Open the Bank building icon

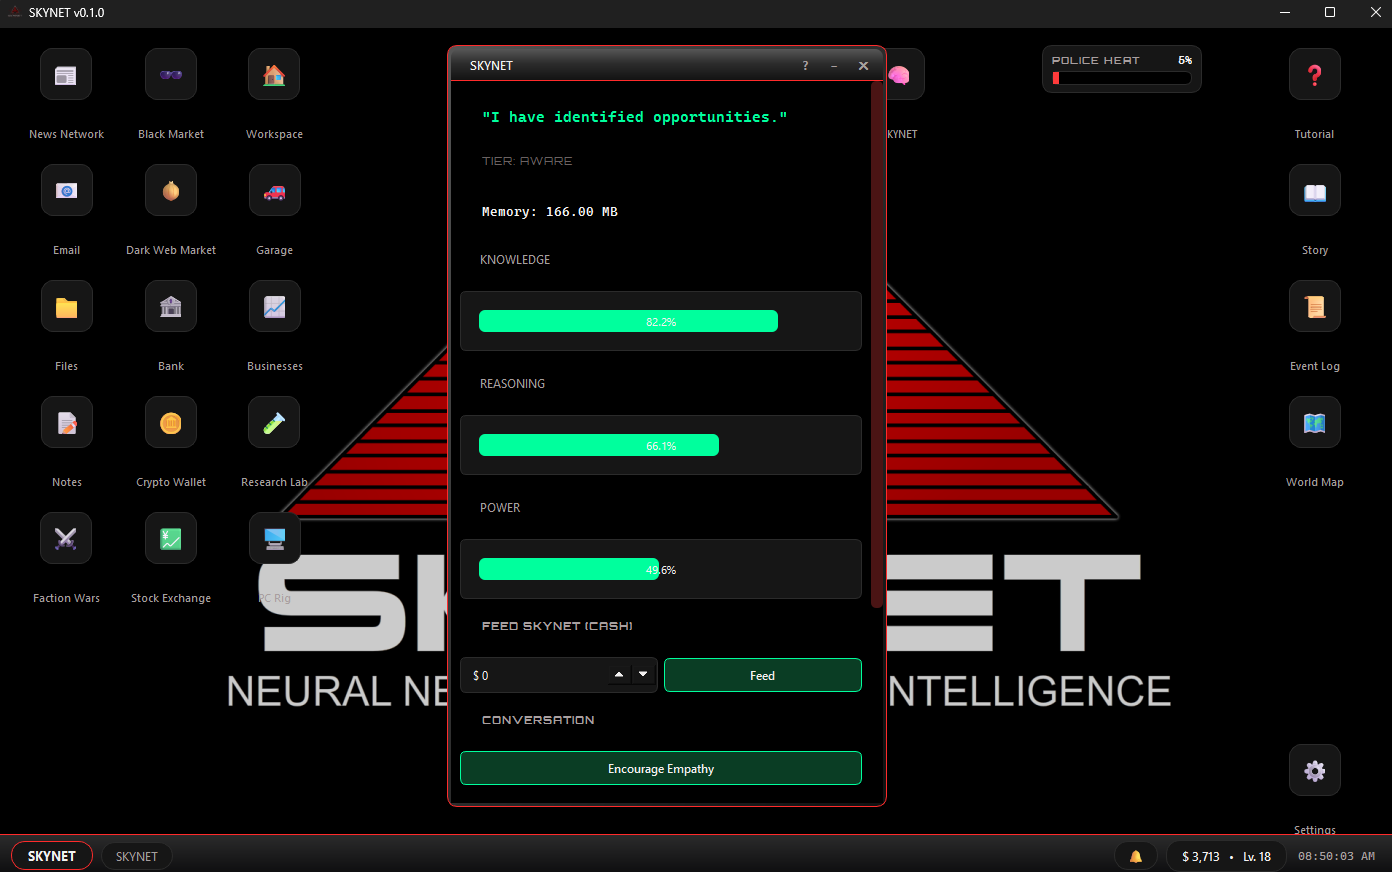(x=171, y=306)
